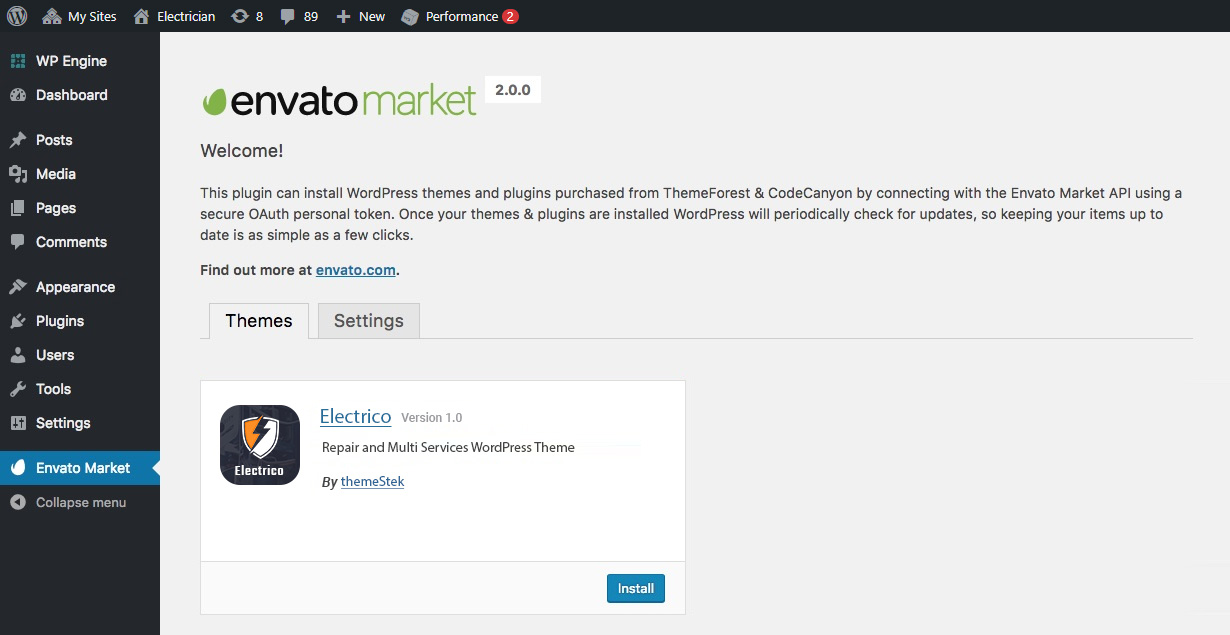
Task: Follow the envato.com link
Action: (356, 270)
